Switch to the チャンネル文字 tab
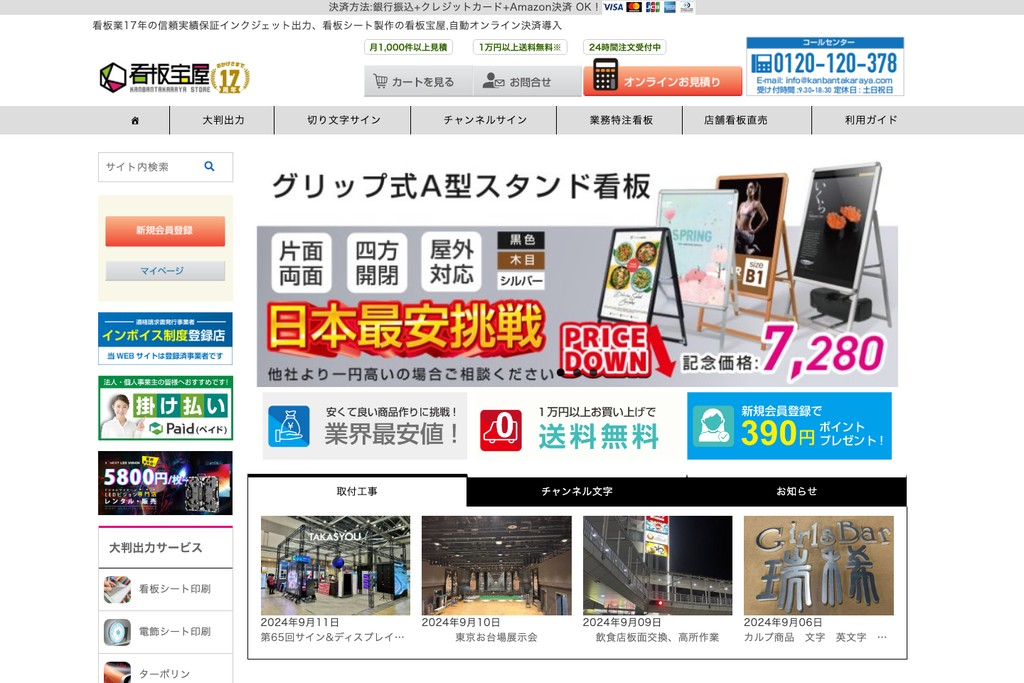1024x683 pixels. pyautogui.click(x=577, y=491)
